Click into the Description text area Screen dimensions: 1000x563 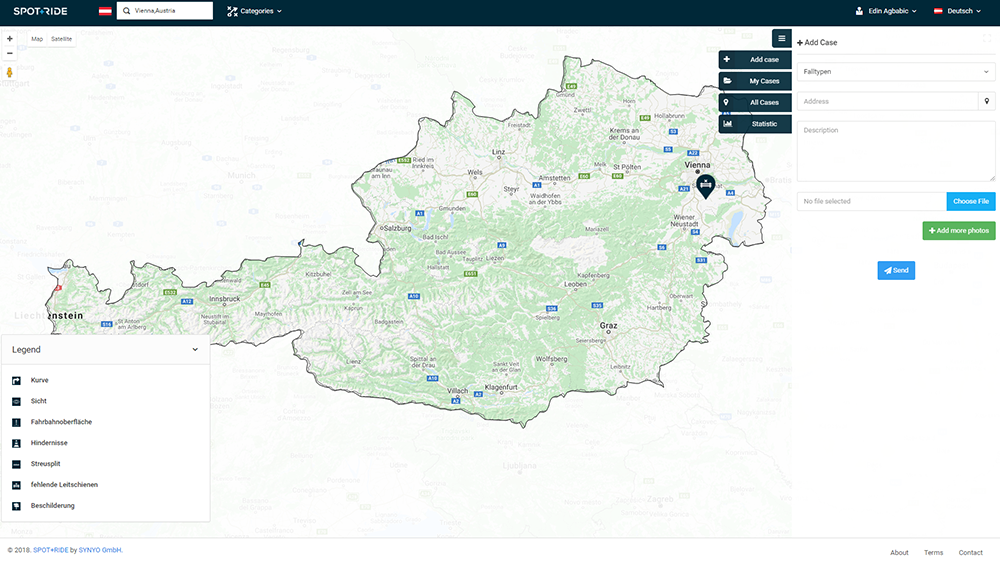coord(895,151)
